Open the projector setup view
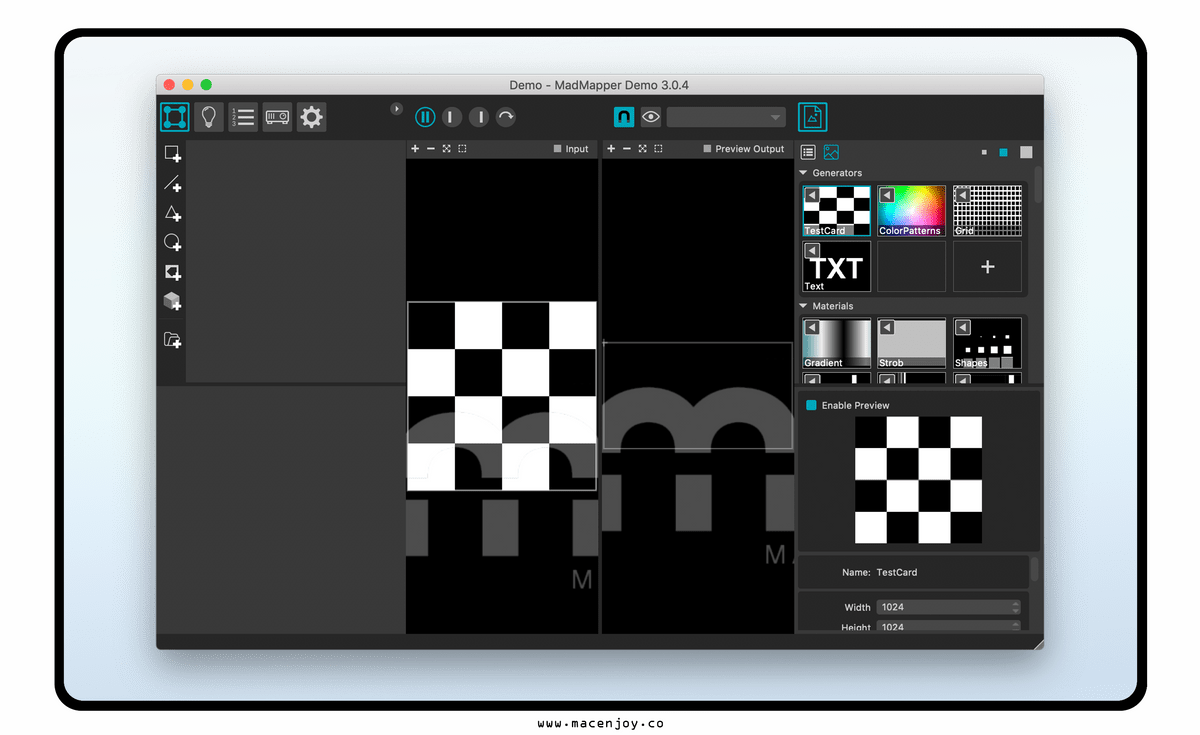Image resolution: width=1200 pixels, height=735 pixels. point(277,117)
